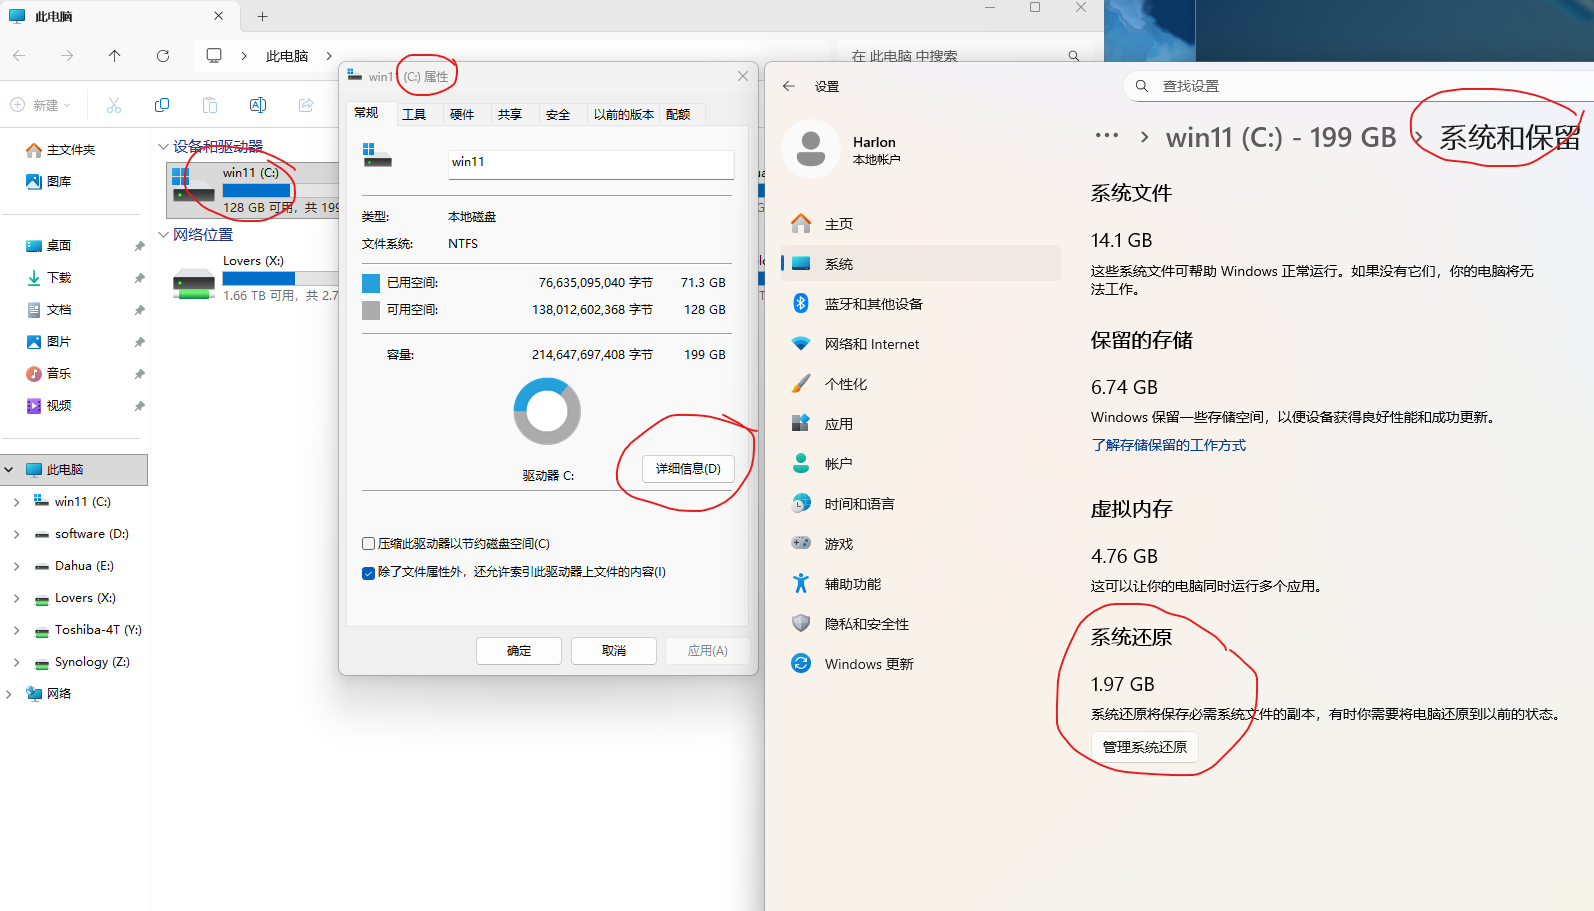Click the share icon in Explorer toolbar
This screenshot has height=911, width=1594.
pyautogui.click(x=306, y=105)
